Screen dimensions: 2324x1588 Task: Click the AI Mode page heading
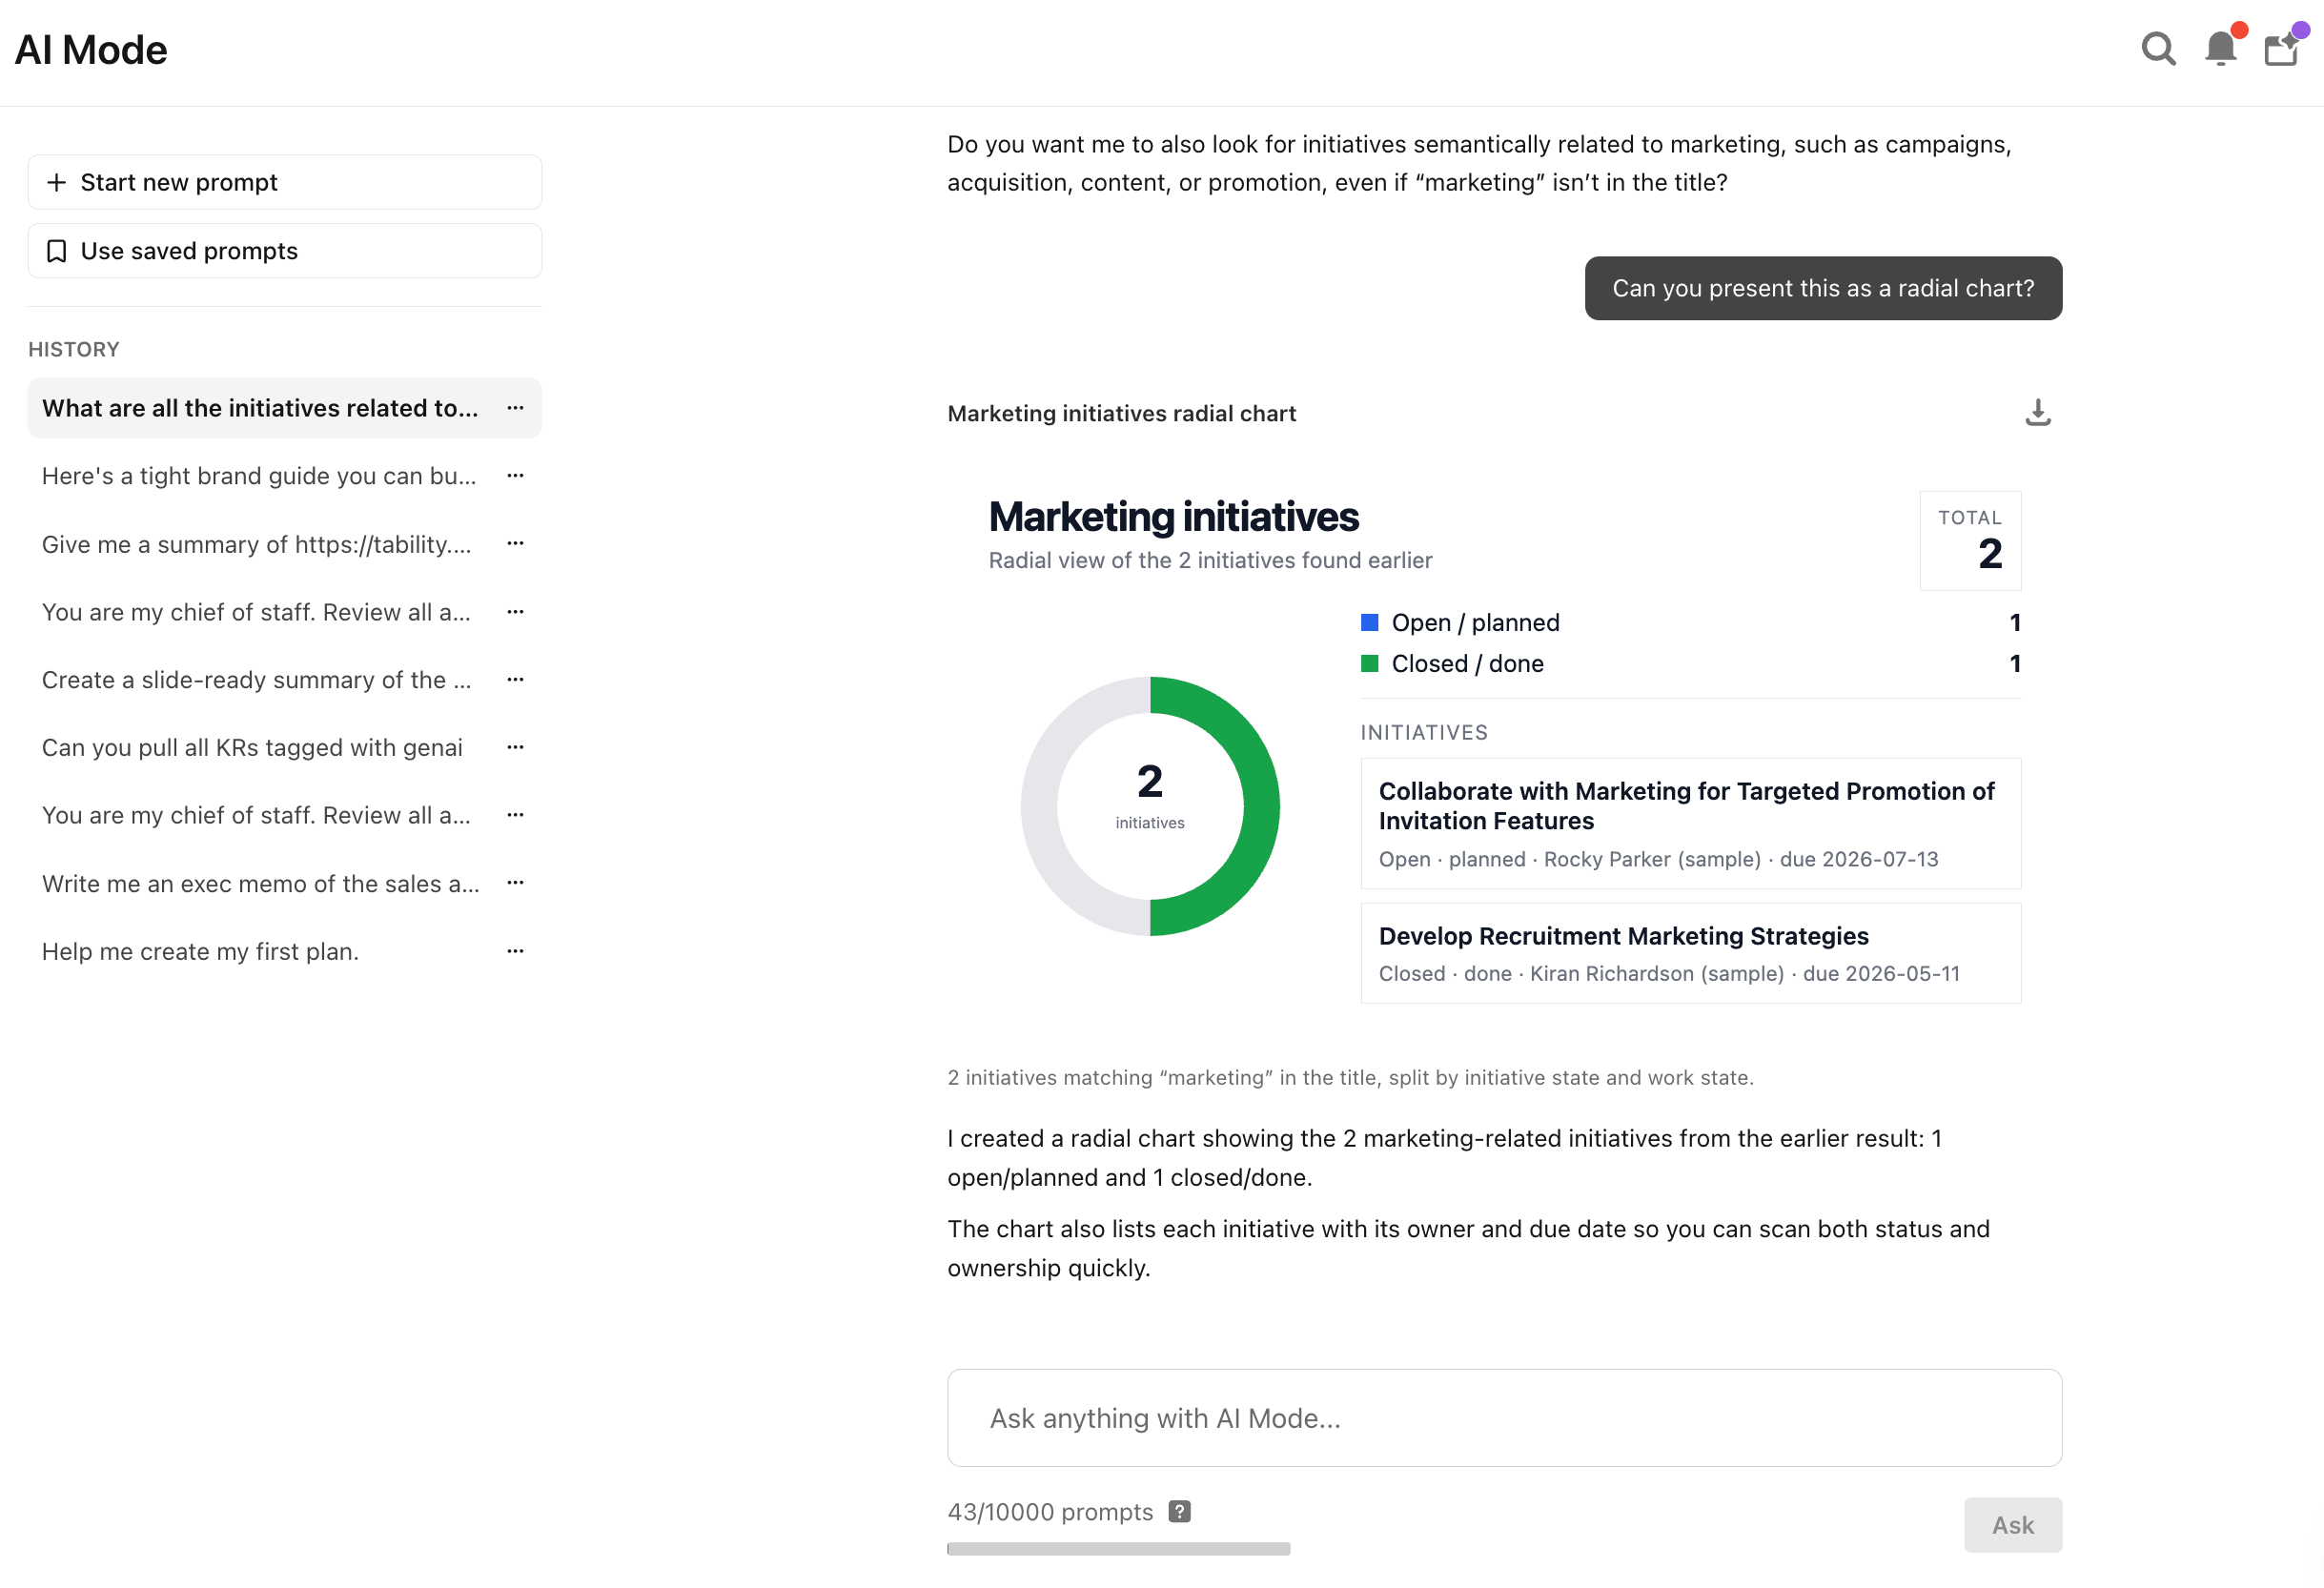click(91, 49)
